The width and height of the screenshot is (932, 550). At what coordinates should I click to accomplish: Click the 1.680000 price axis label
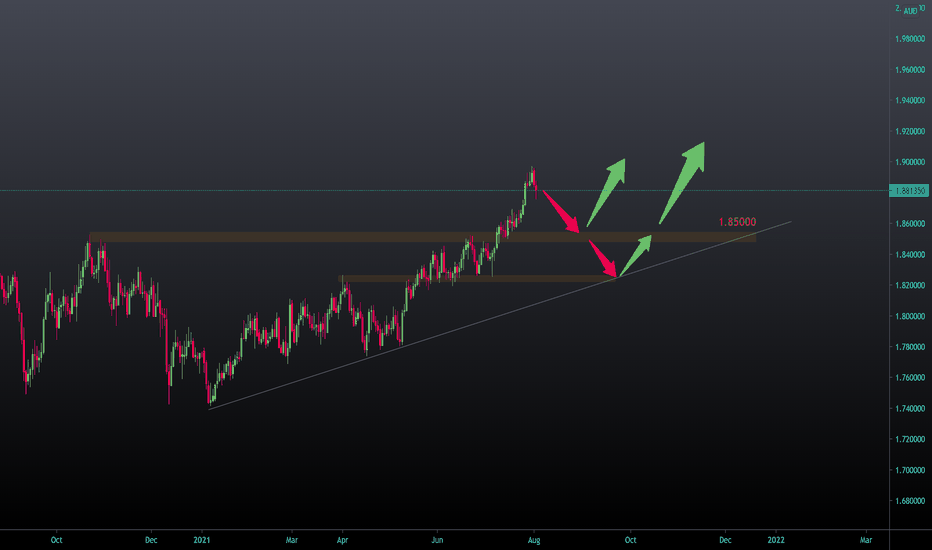tap(910, 501)
